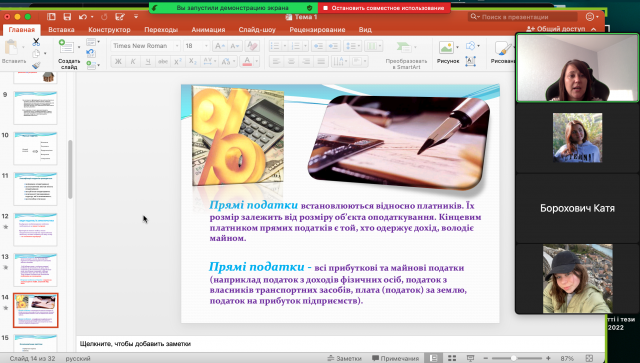
Task: Toggle normal view button in status bar
Action: (433, 358)
